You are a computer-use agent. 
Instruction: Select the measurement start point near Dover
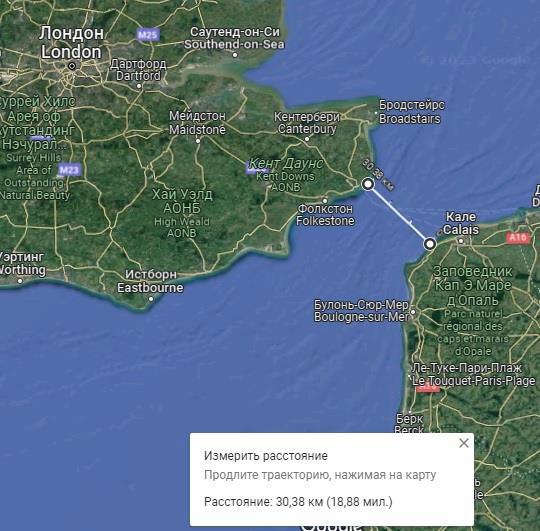click(368, 184)
